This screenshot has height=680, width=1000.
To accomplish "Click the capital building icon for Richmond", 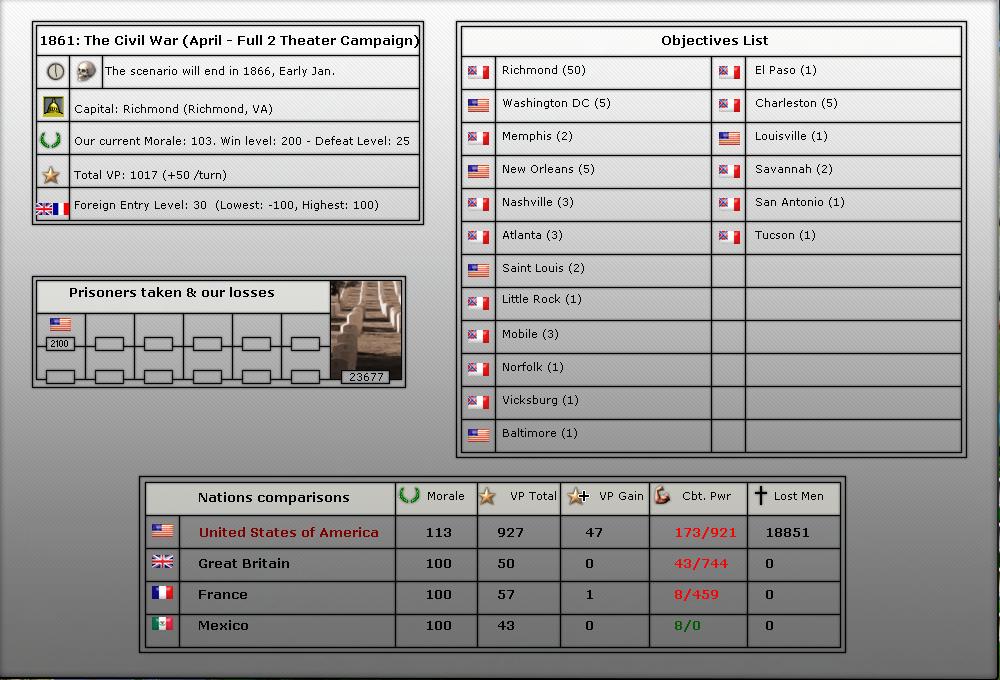I will point(53,107).
